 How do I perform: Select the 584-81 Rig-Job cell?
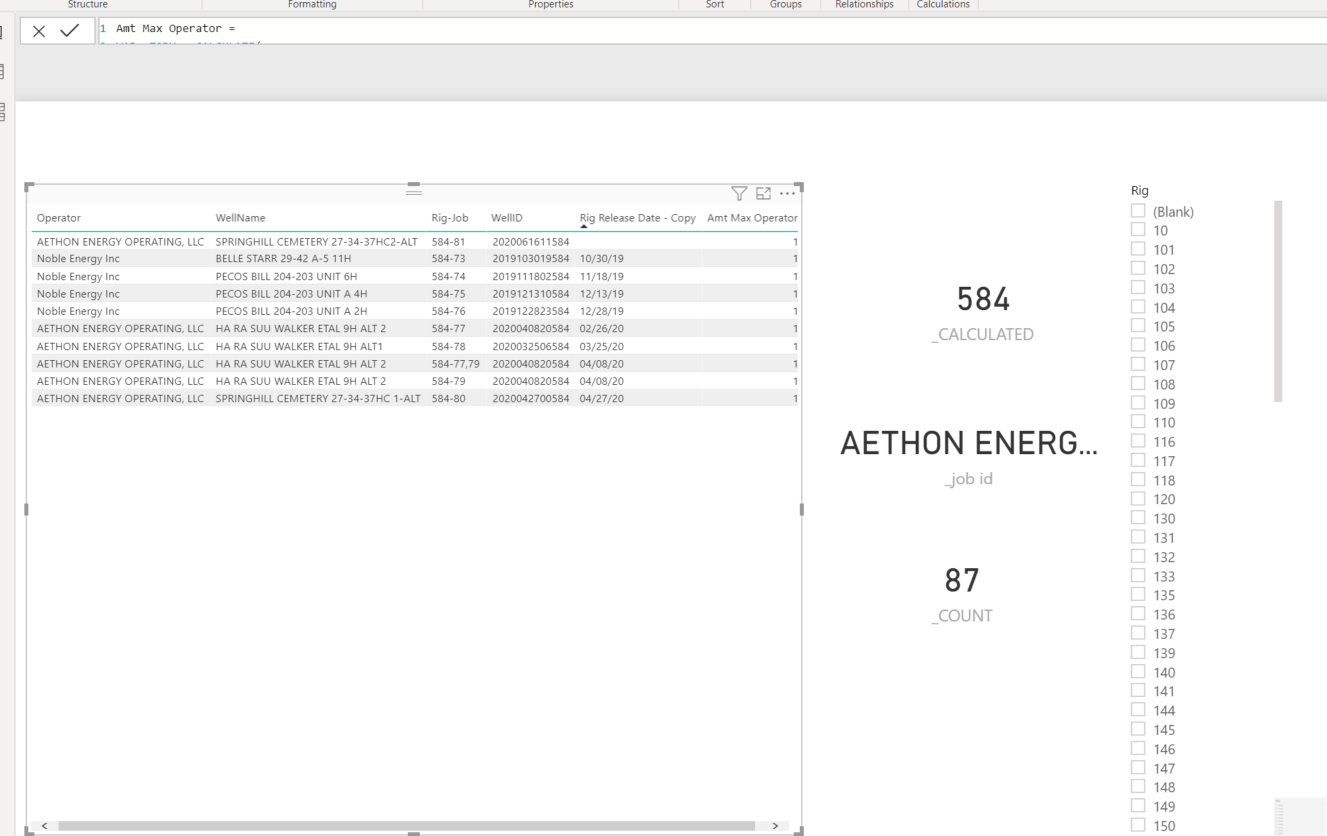point(449,241)
